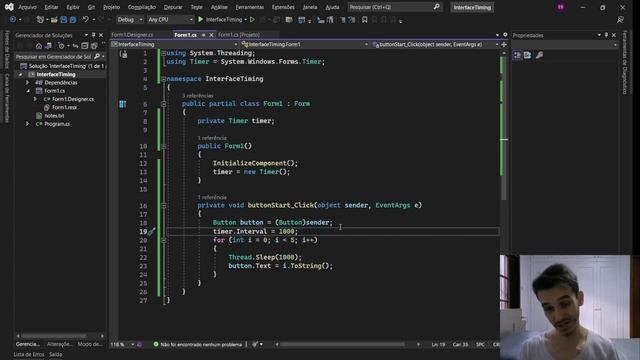Switch to the Form1.Designer.cs tab
The width and height of the screenshot is (640, 360).
pyautogui.click(x=132, y=35)
